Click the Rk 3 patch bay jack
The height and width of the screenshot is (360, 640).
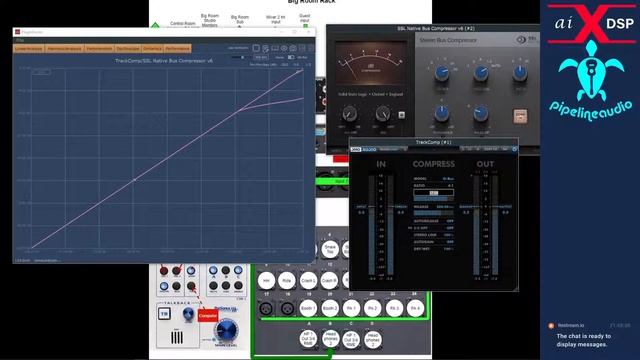[x=394, y=308]
